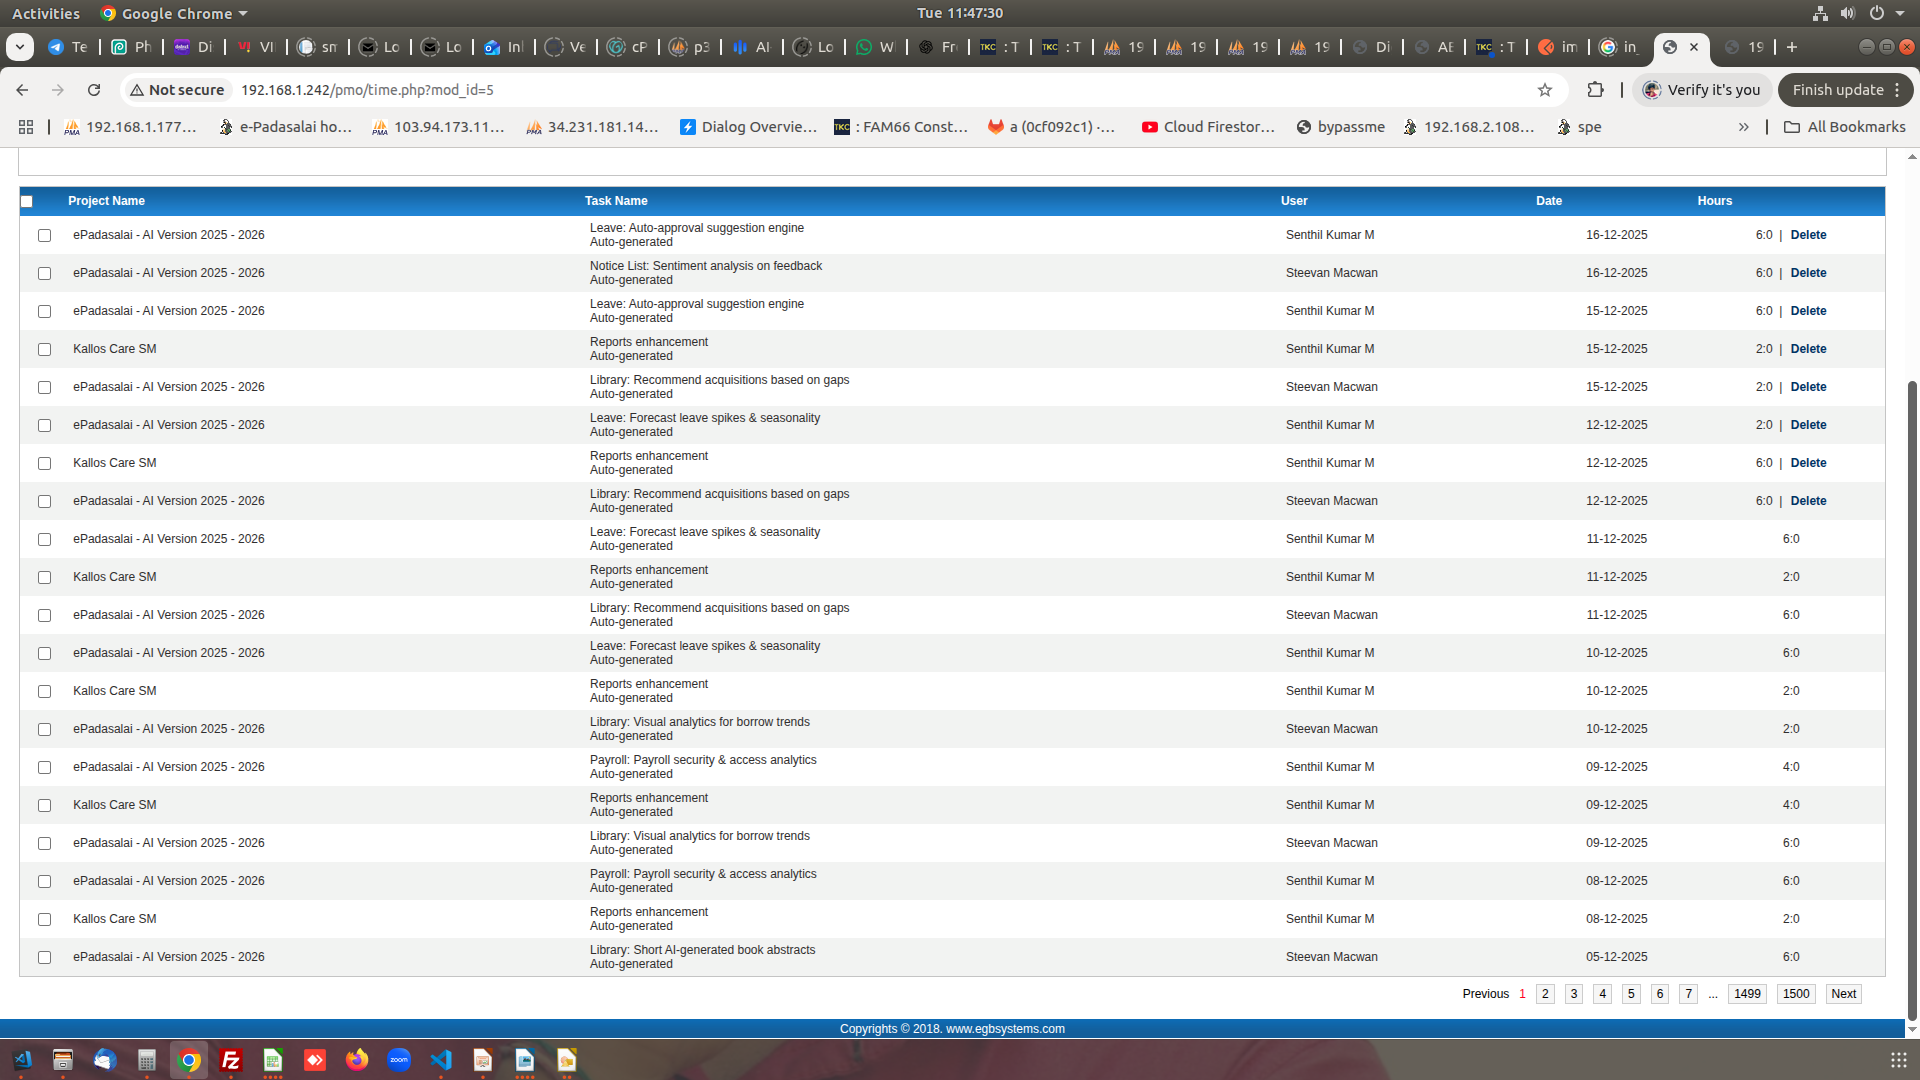Bookmark this page with star icon
Viewport: 1920px width, 1080px height.
(1545, 90)
